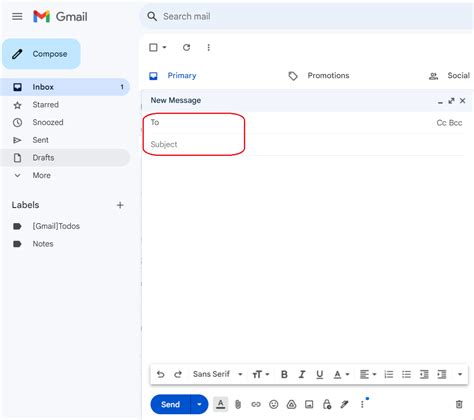474x420 pixels.
Task: Undo the last edit
Action: pyautogui.click(x=160, y=374)
